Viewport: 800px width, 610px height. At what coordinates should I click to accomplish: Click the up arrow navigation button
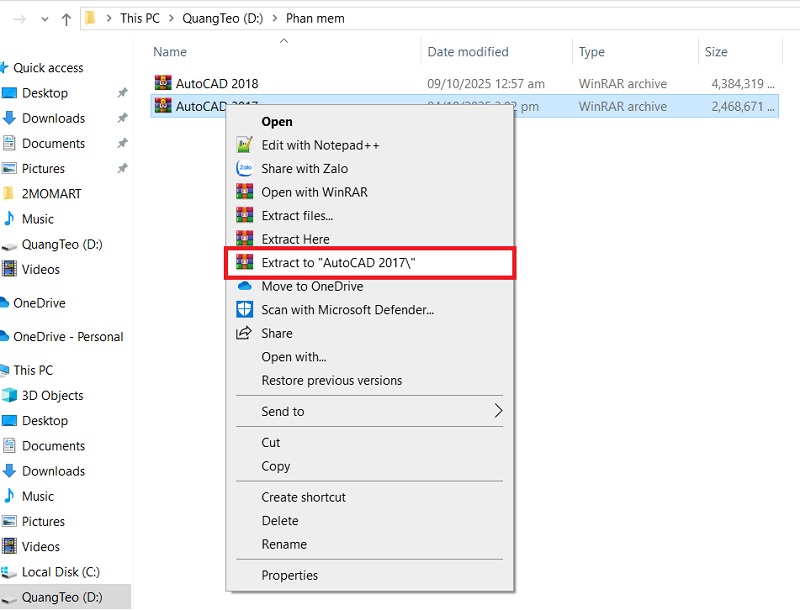(x=66, y=18)
